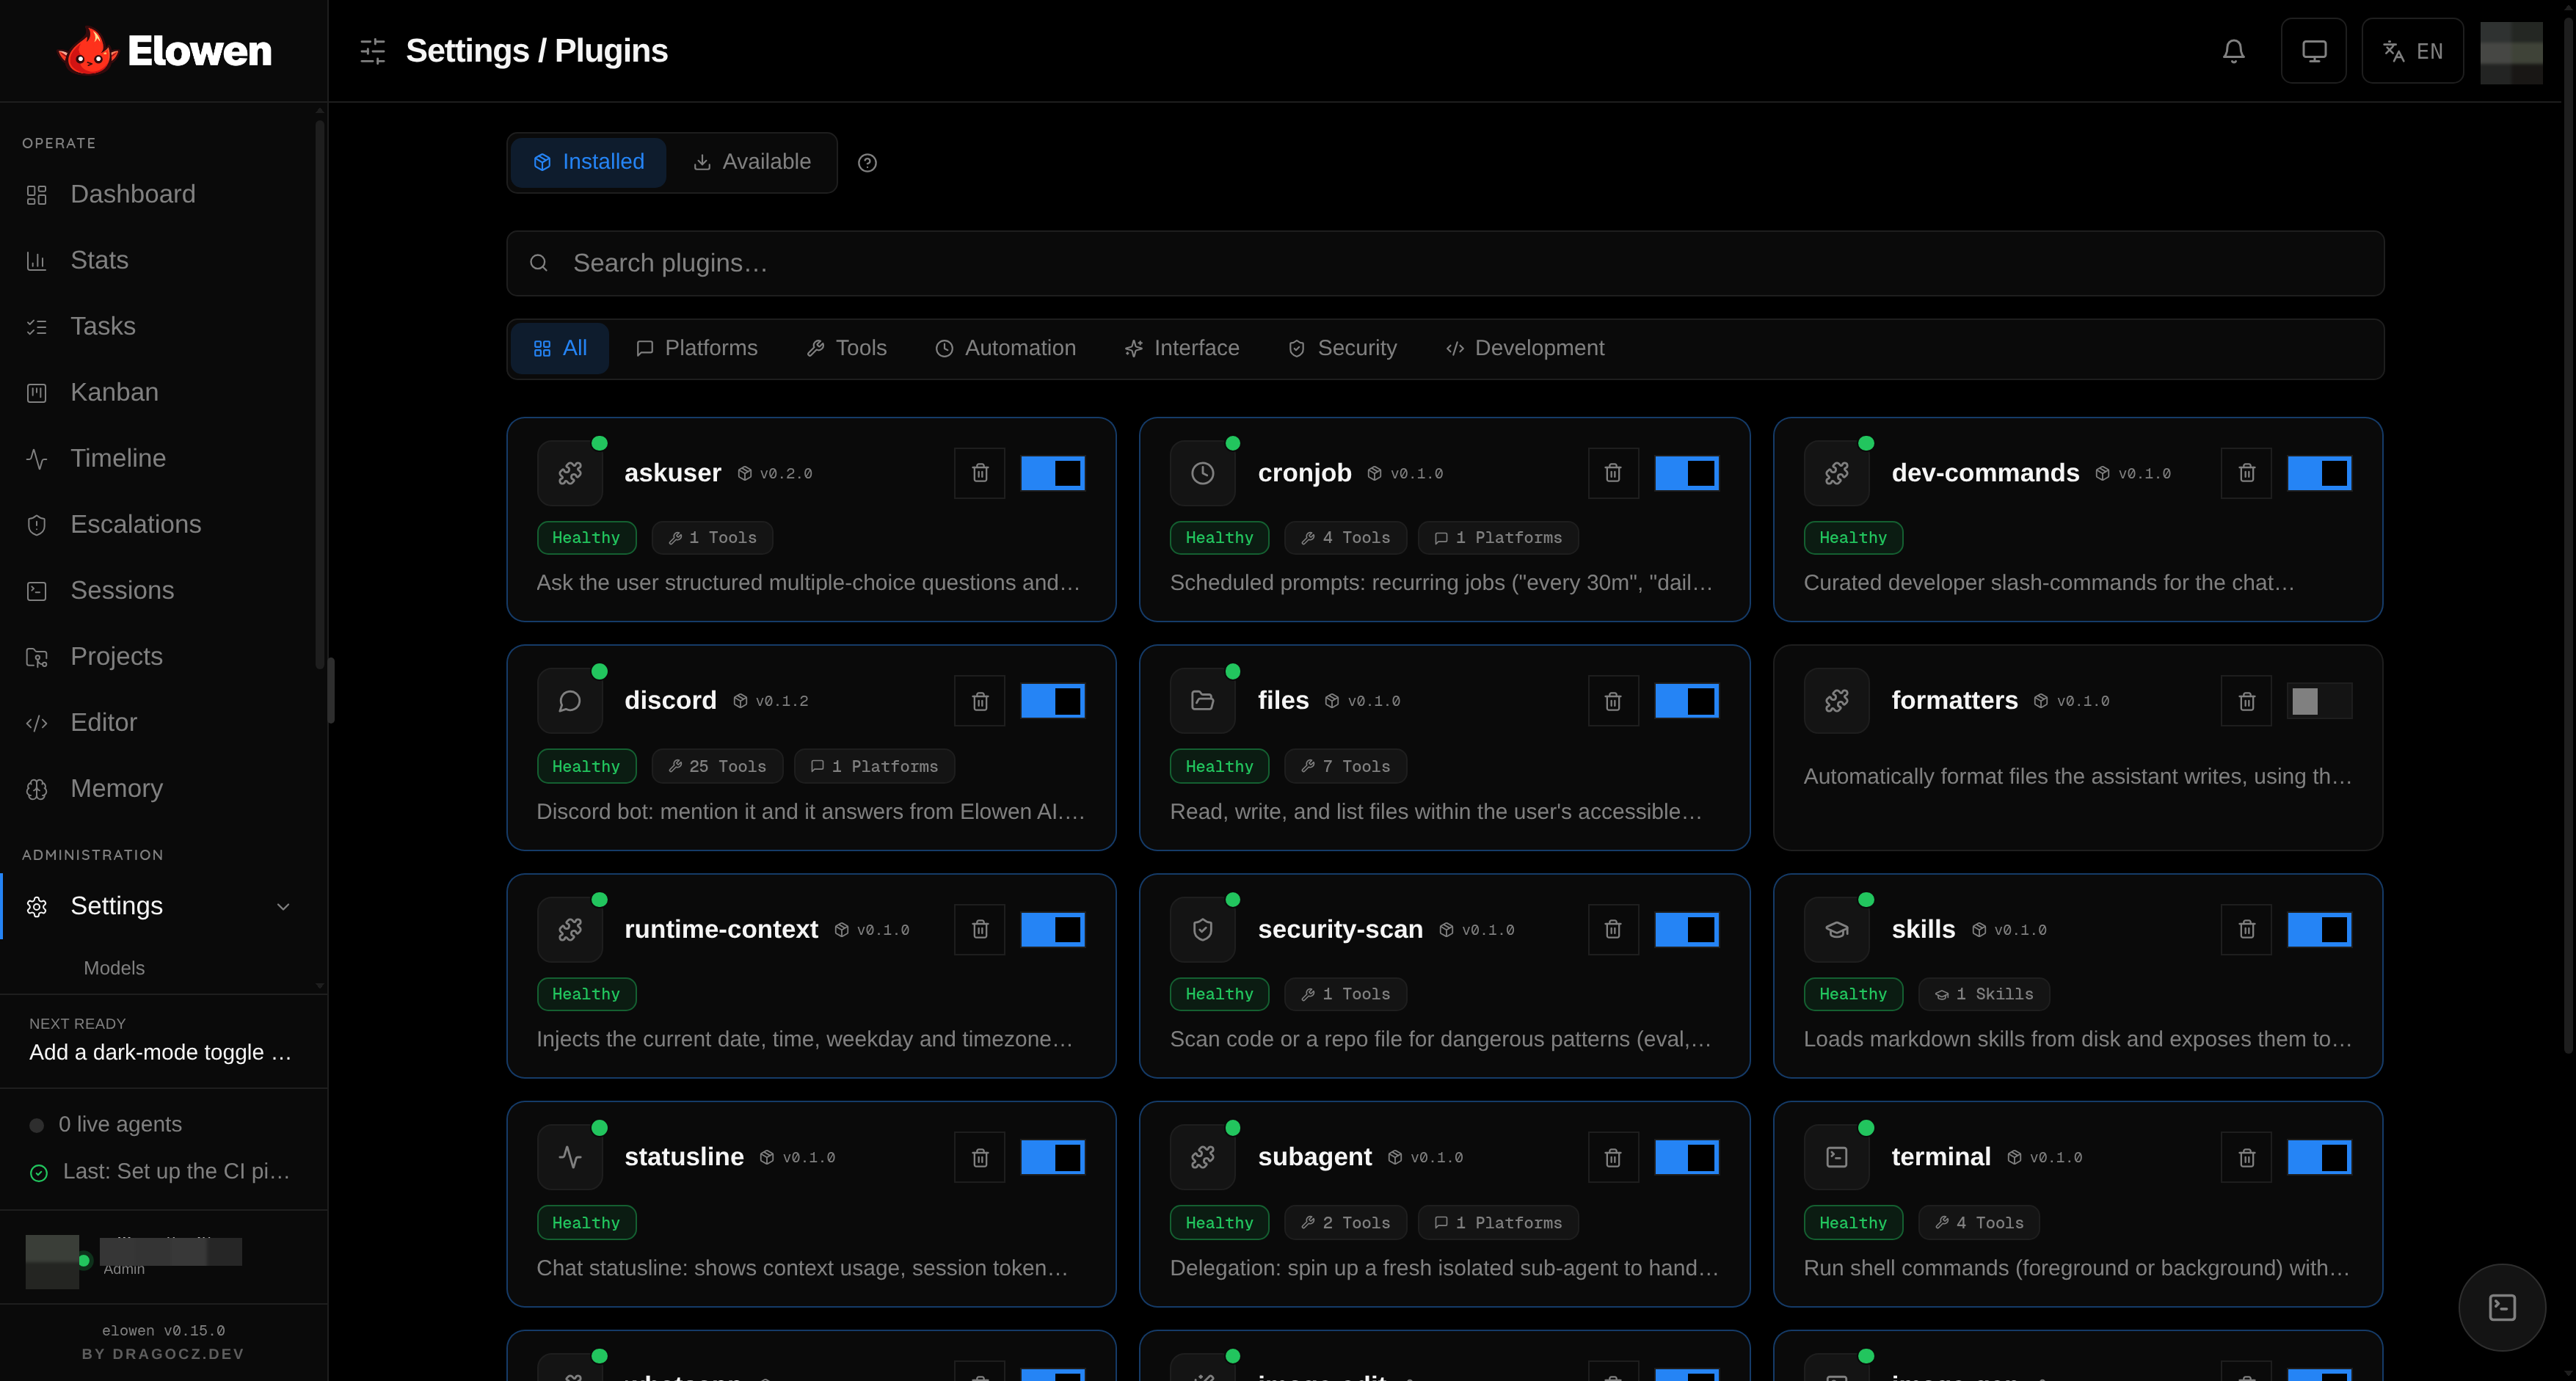Click the statusline activity plugin icon
Image resolution: width=2576 pixels, height=1381 pixels.
coord(569,1157)
